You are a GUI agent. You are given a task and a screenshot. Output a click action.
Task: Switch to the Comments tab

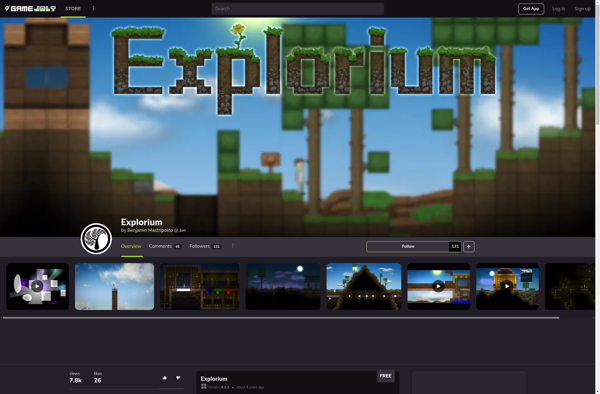(x=165, y=246)
